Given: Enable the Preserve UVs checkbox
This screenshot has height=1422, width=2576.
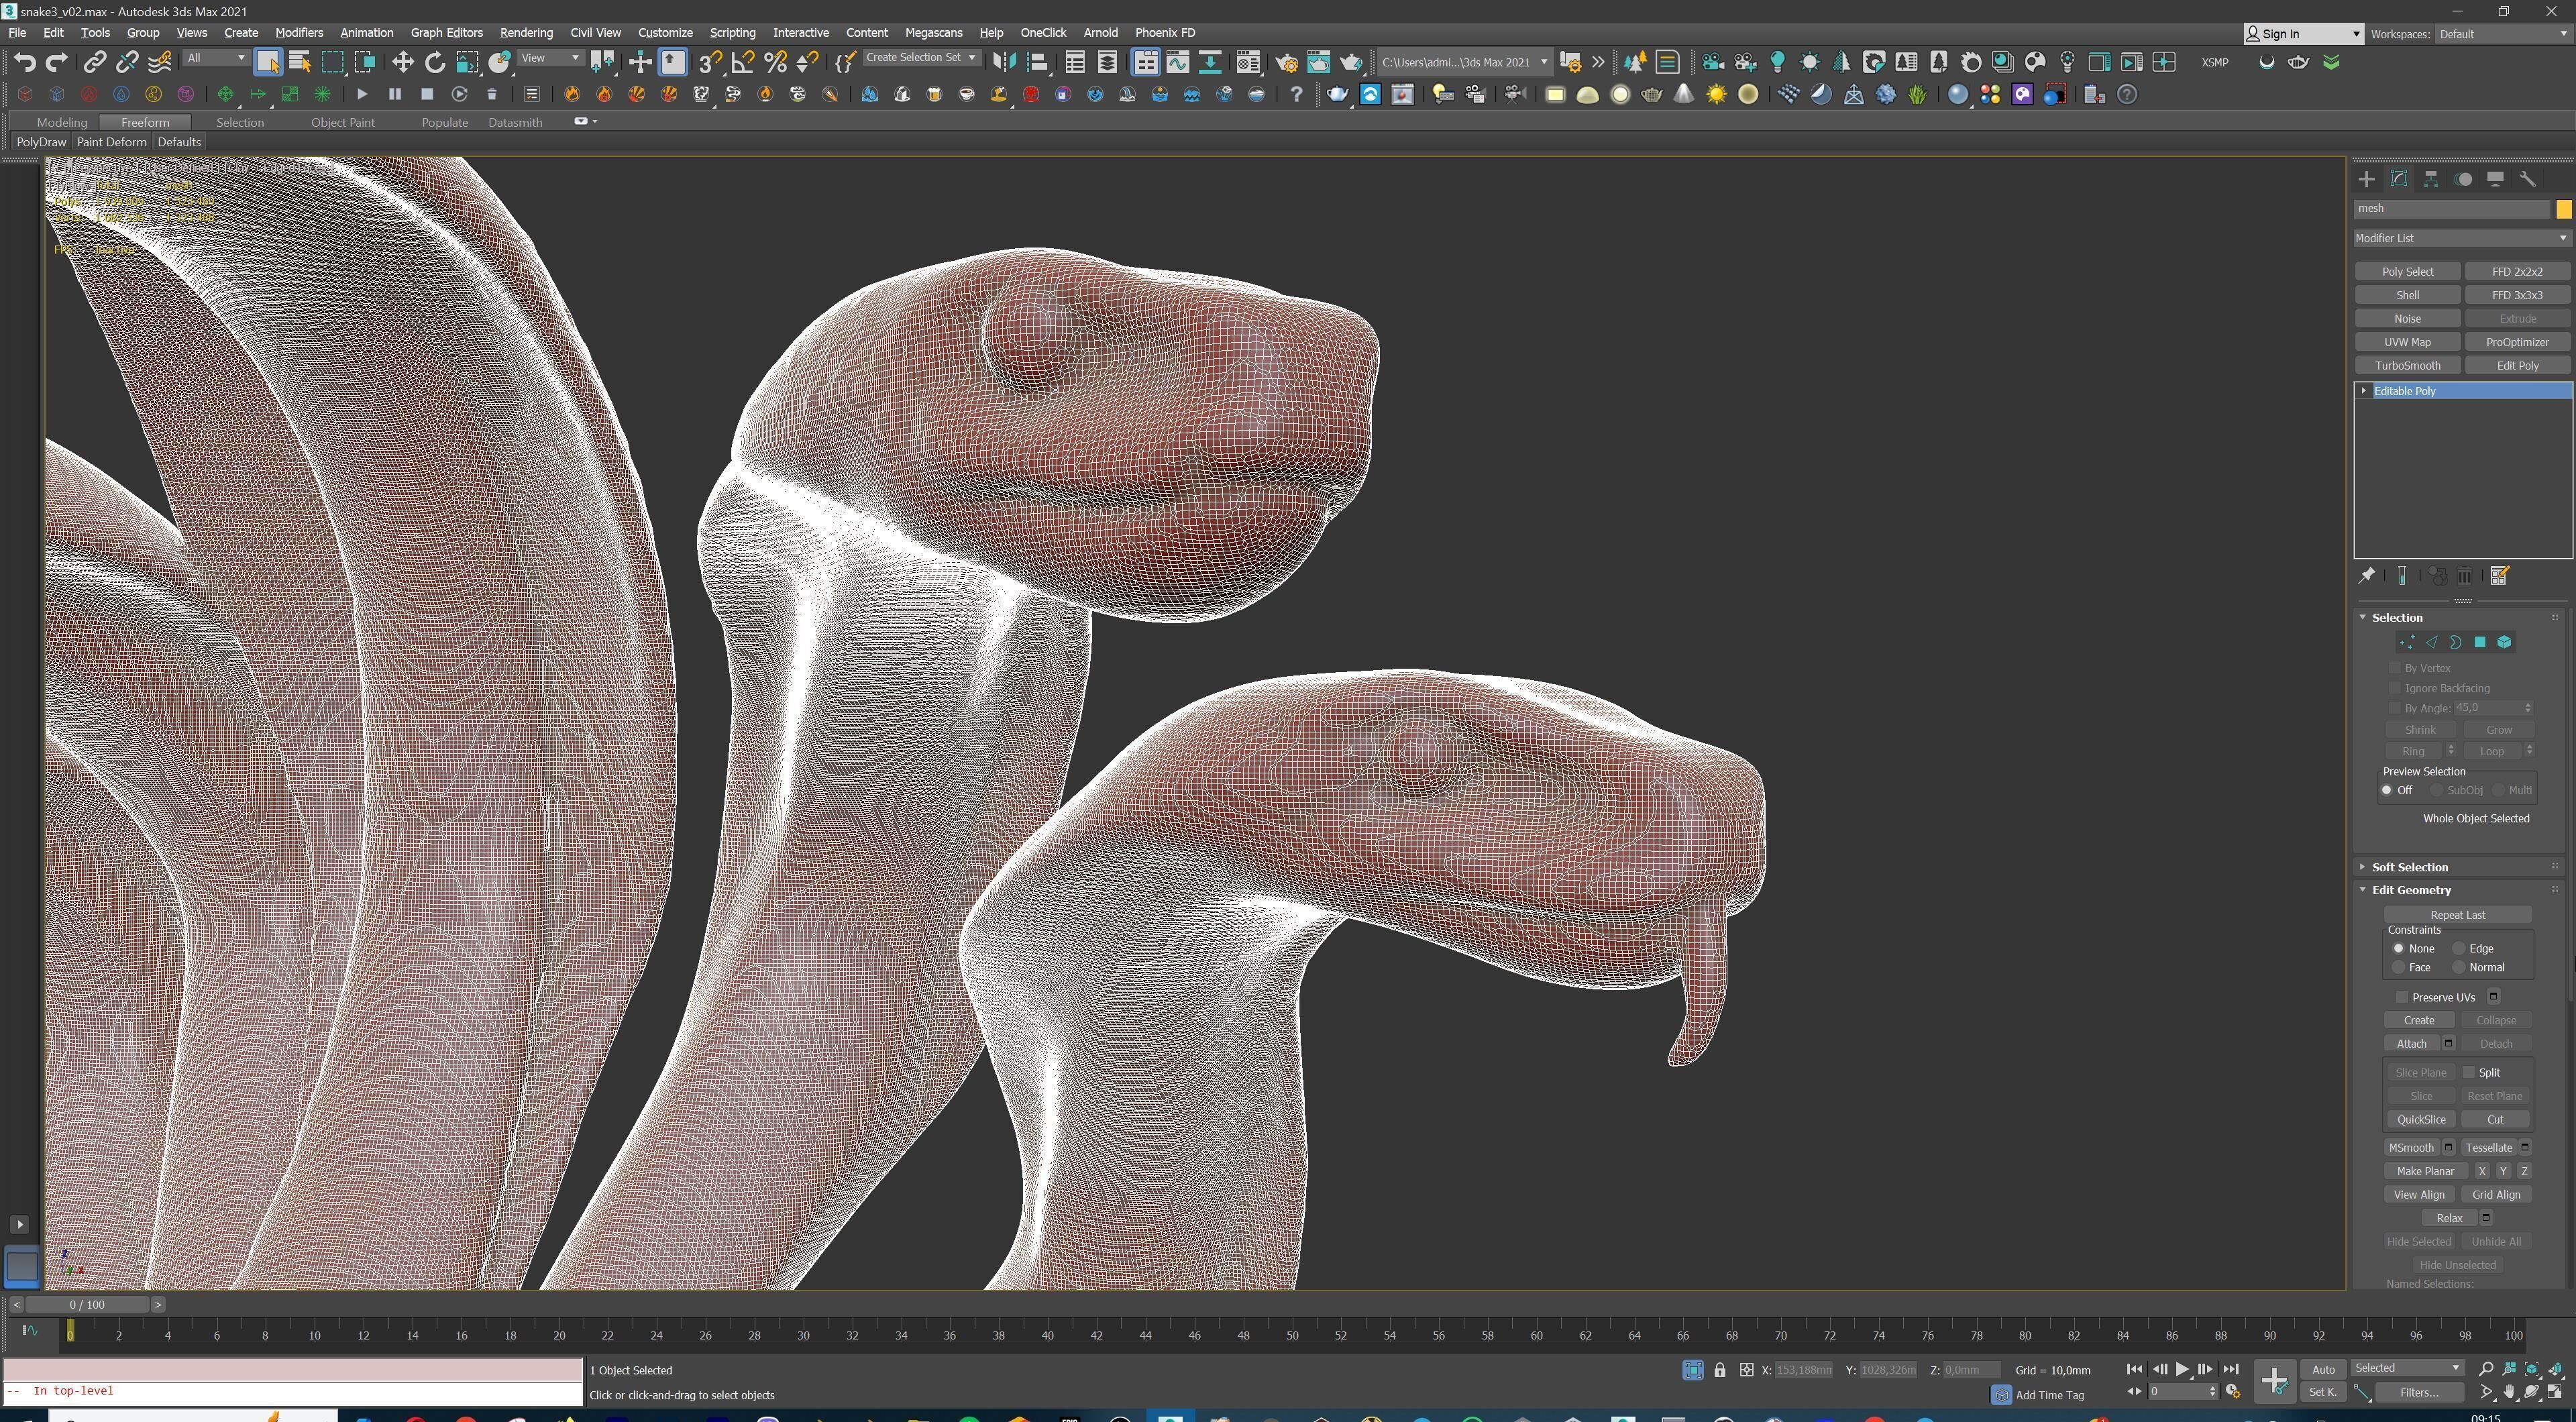Looking at the screenshot, I should [x=2402, y=997].
